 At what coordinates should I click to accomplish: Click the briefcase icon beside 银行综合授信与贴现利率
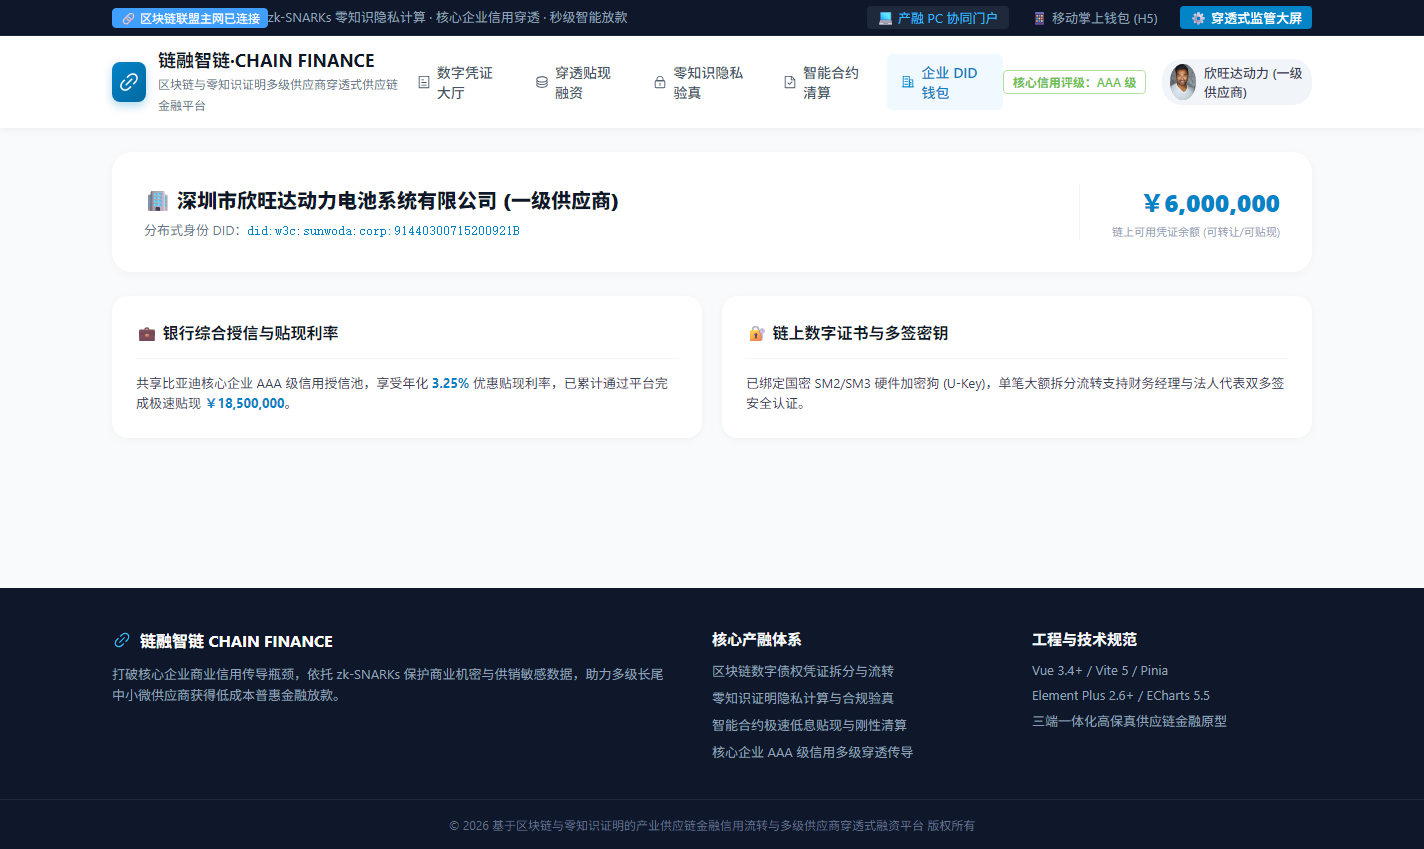(146, 333)
